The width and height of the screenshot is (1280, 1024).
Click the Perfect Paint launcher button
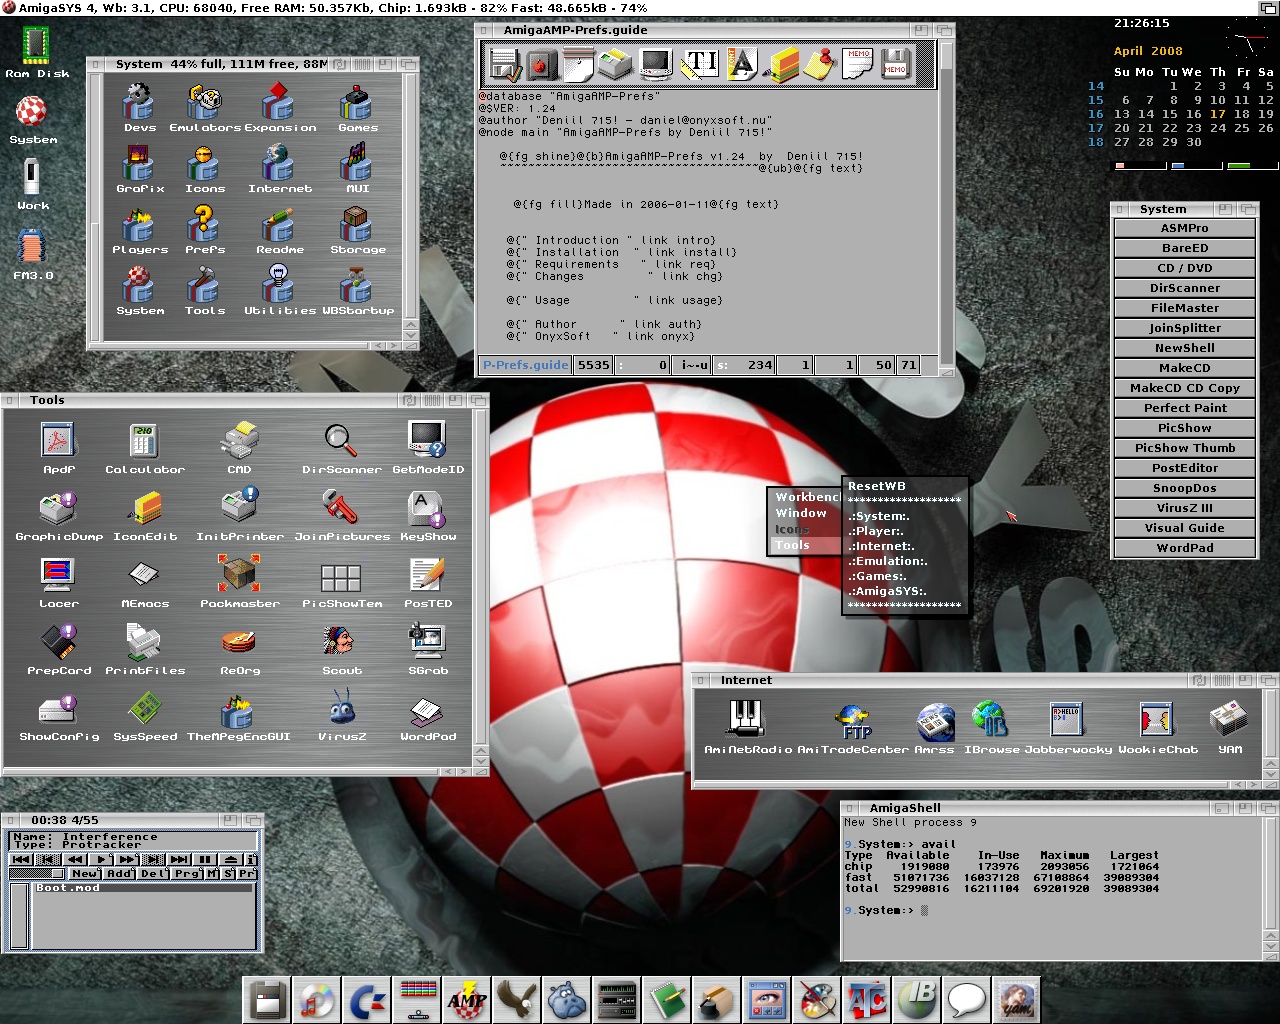pos(1184,408)
